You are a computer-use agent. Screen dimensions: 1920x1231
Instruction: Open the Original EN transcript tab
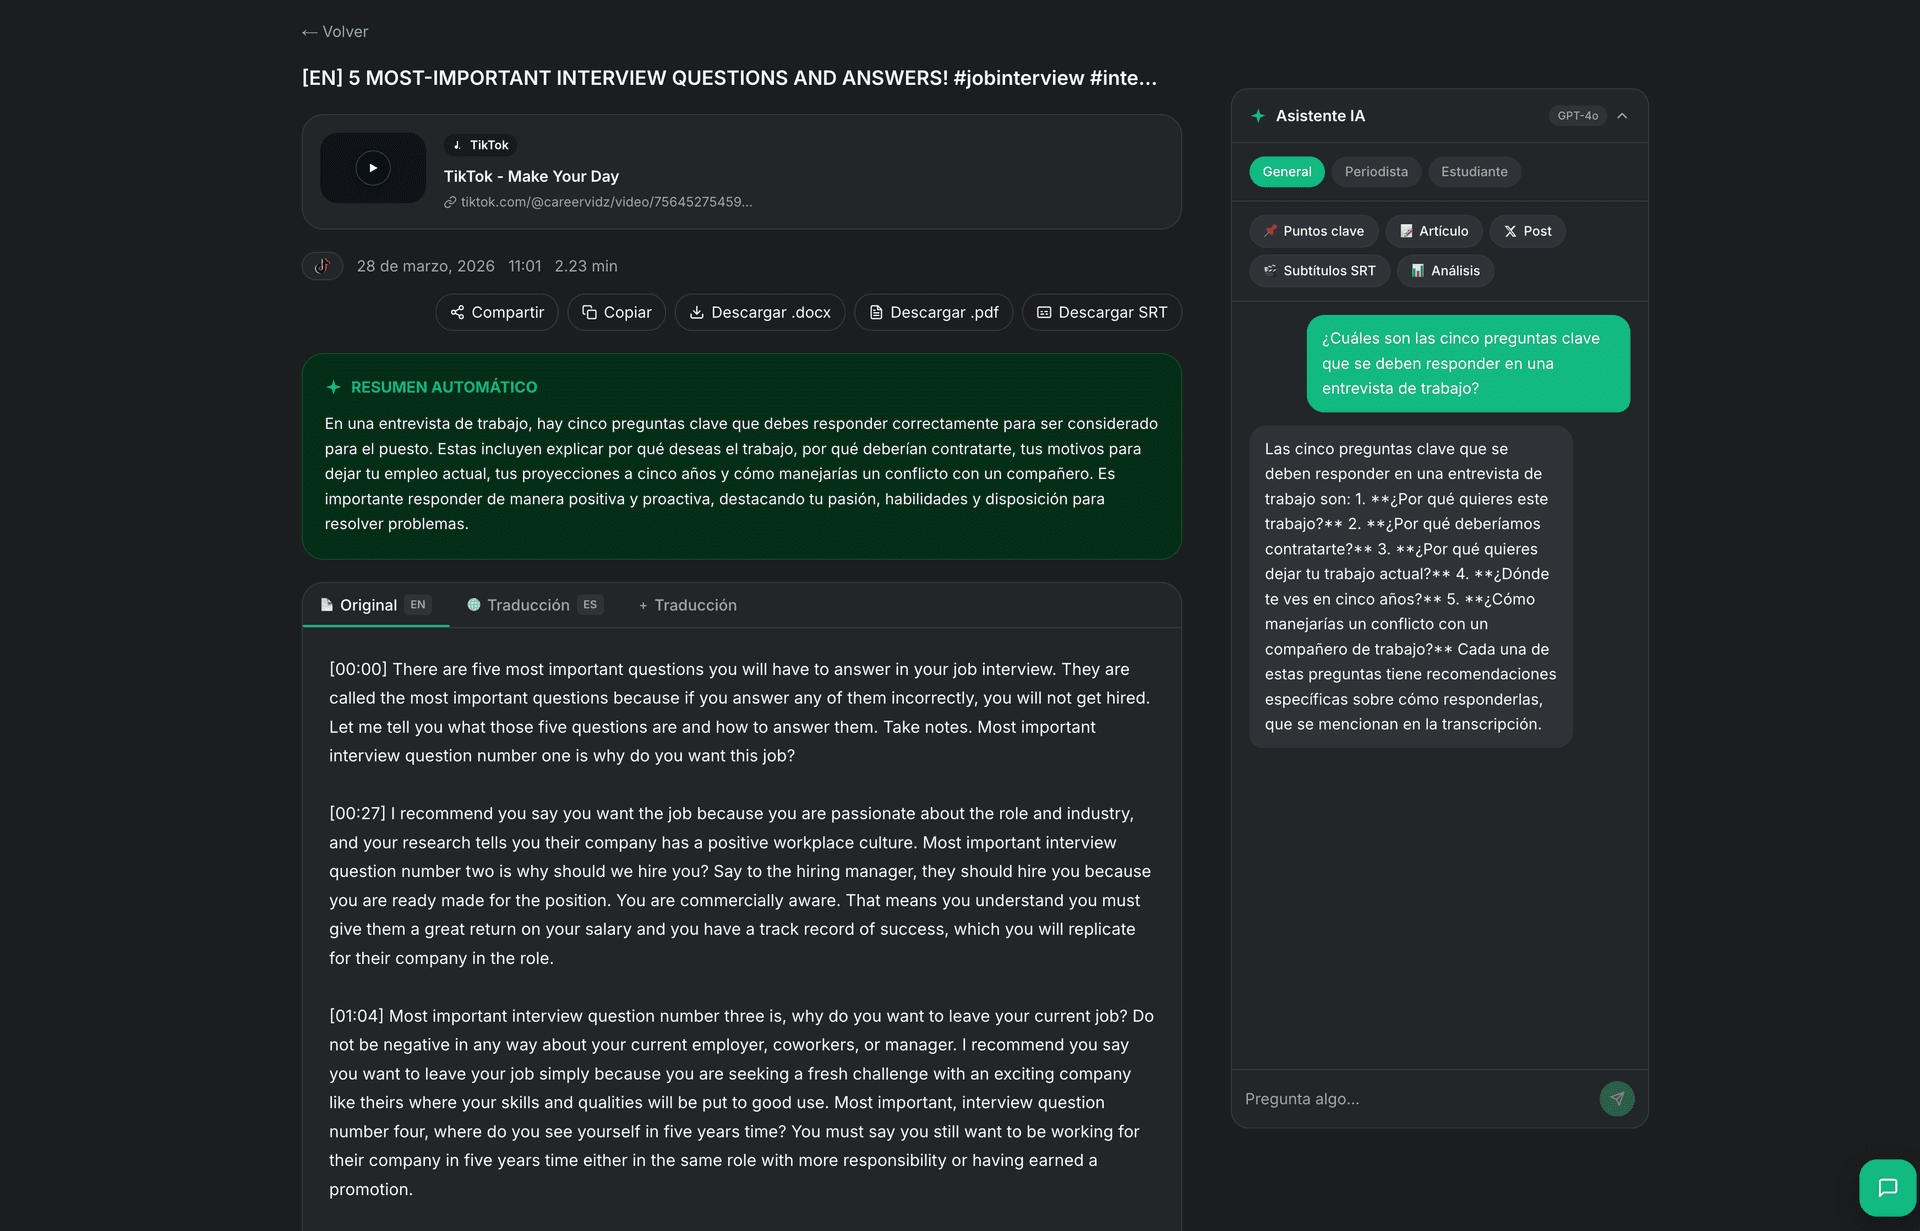click(x=375, y=605)
